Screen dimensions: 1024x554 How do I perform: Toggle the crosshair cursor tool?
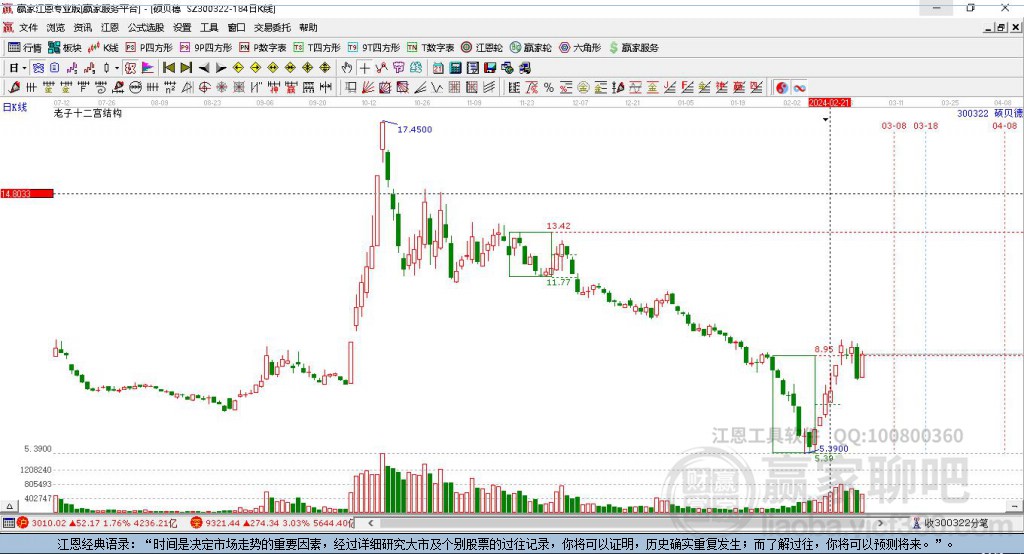point(364,68)
